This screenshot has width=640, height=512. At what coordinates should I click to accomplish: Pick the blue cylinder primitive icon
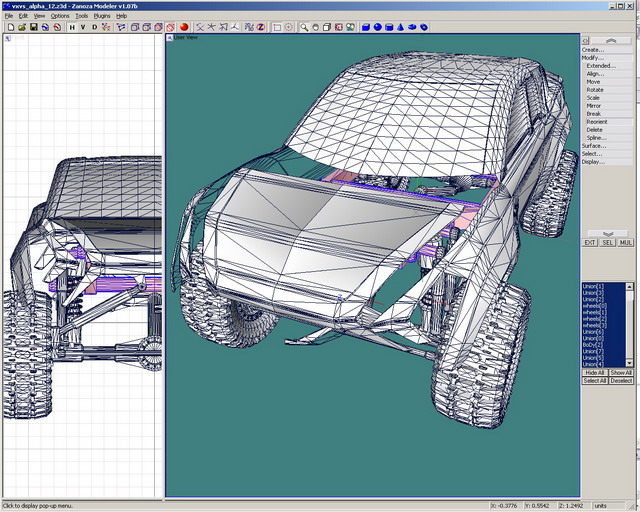(x=389, y=27)
